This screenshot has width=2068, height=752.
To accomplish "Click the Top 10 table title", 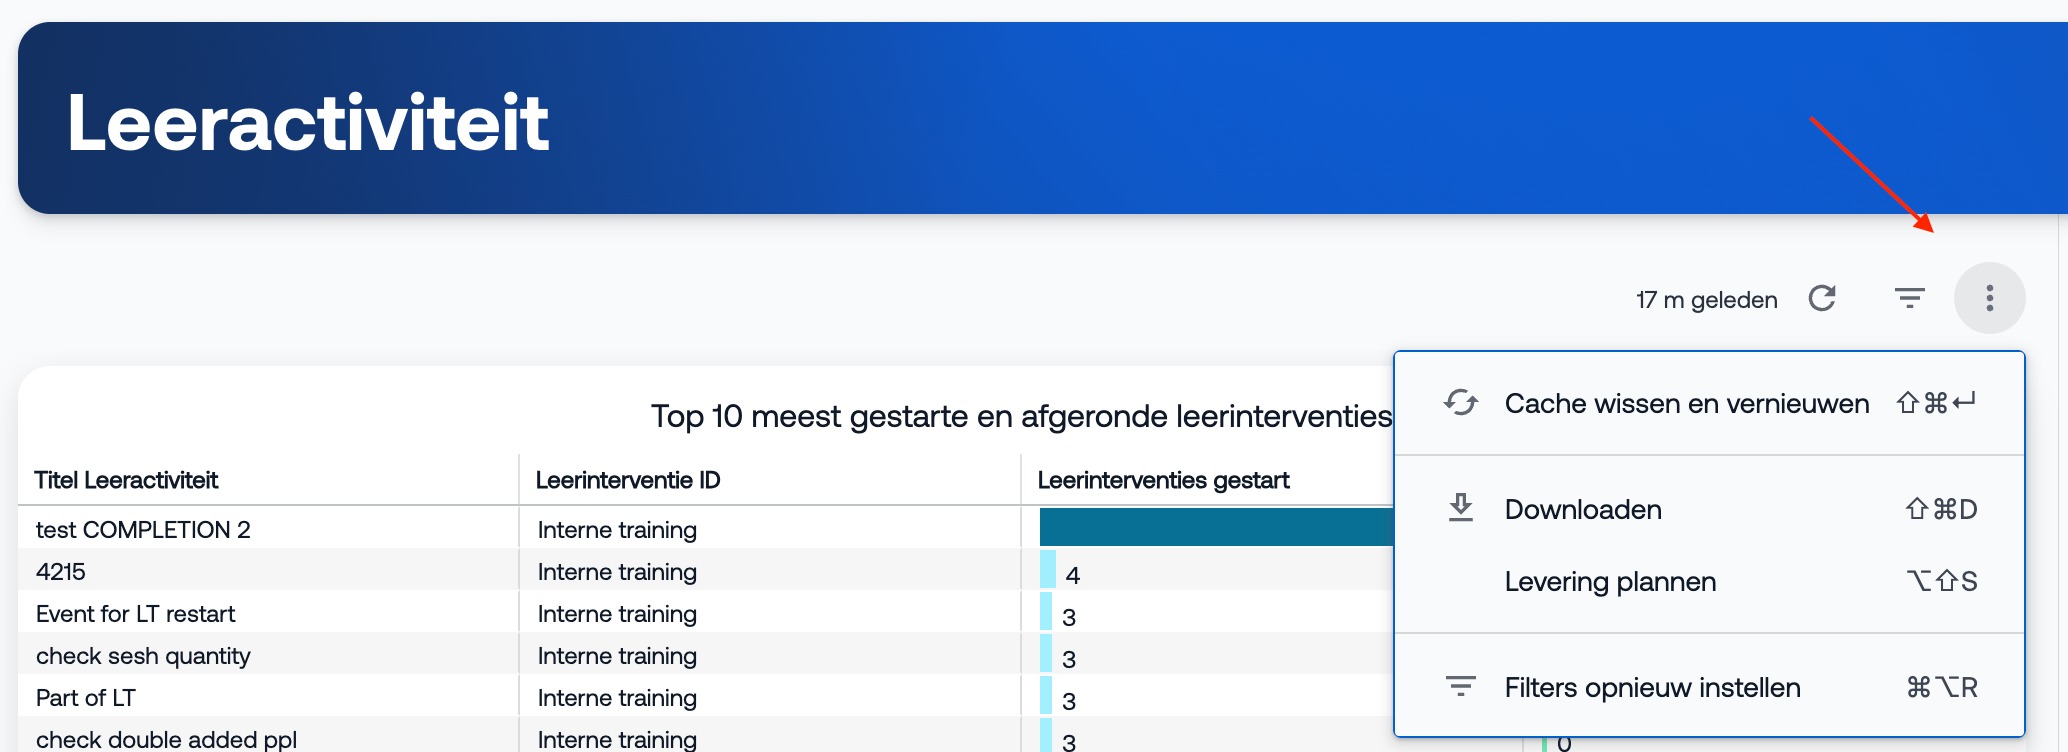I will click(1020, 416).
